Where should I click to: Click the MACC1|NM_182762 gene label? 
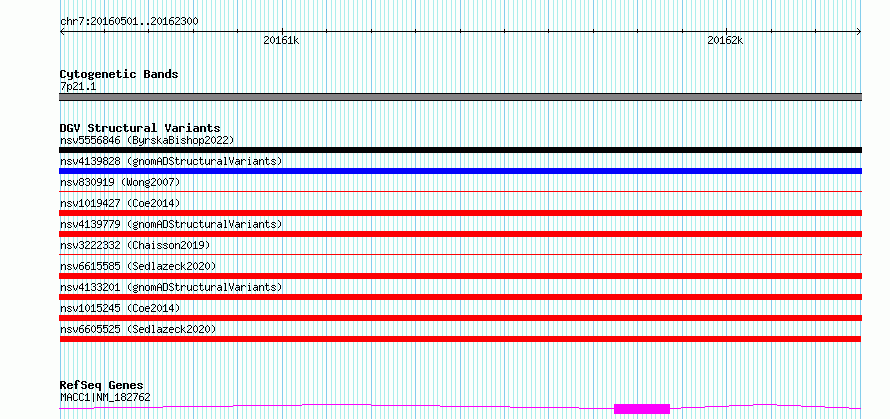click(105, 397)
